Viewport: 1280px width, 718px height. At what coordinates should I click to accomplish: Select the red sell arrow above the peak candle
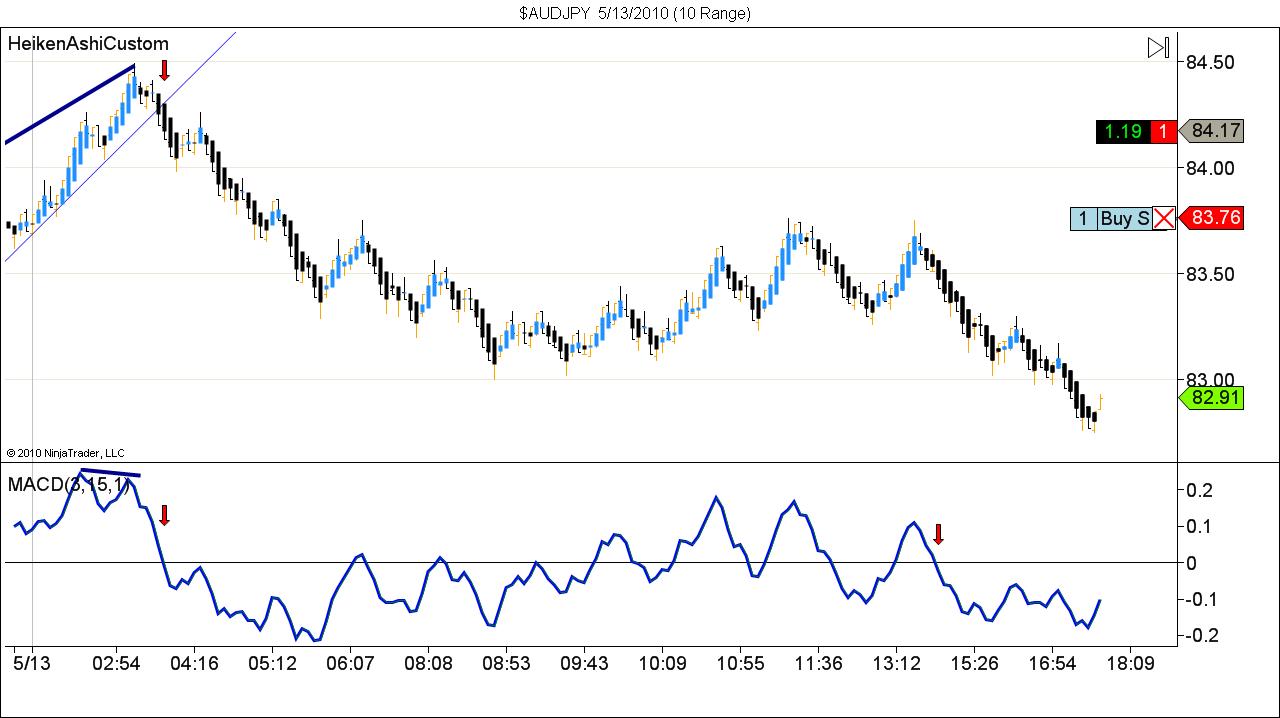pyautogui.click(x=164, y=72)
